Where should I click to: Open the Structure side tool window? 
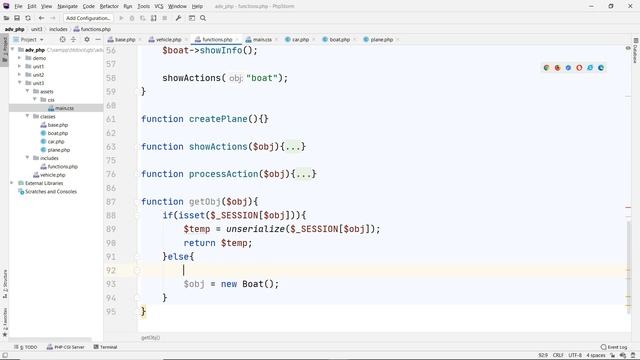pos(5,284)
